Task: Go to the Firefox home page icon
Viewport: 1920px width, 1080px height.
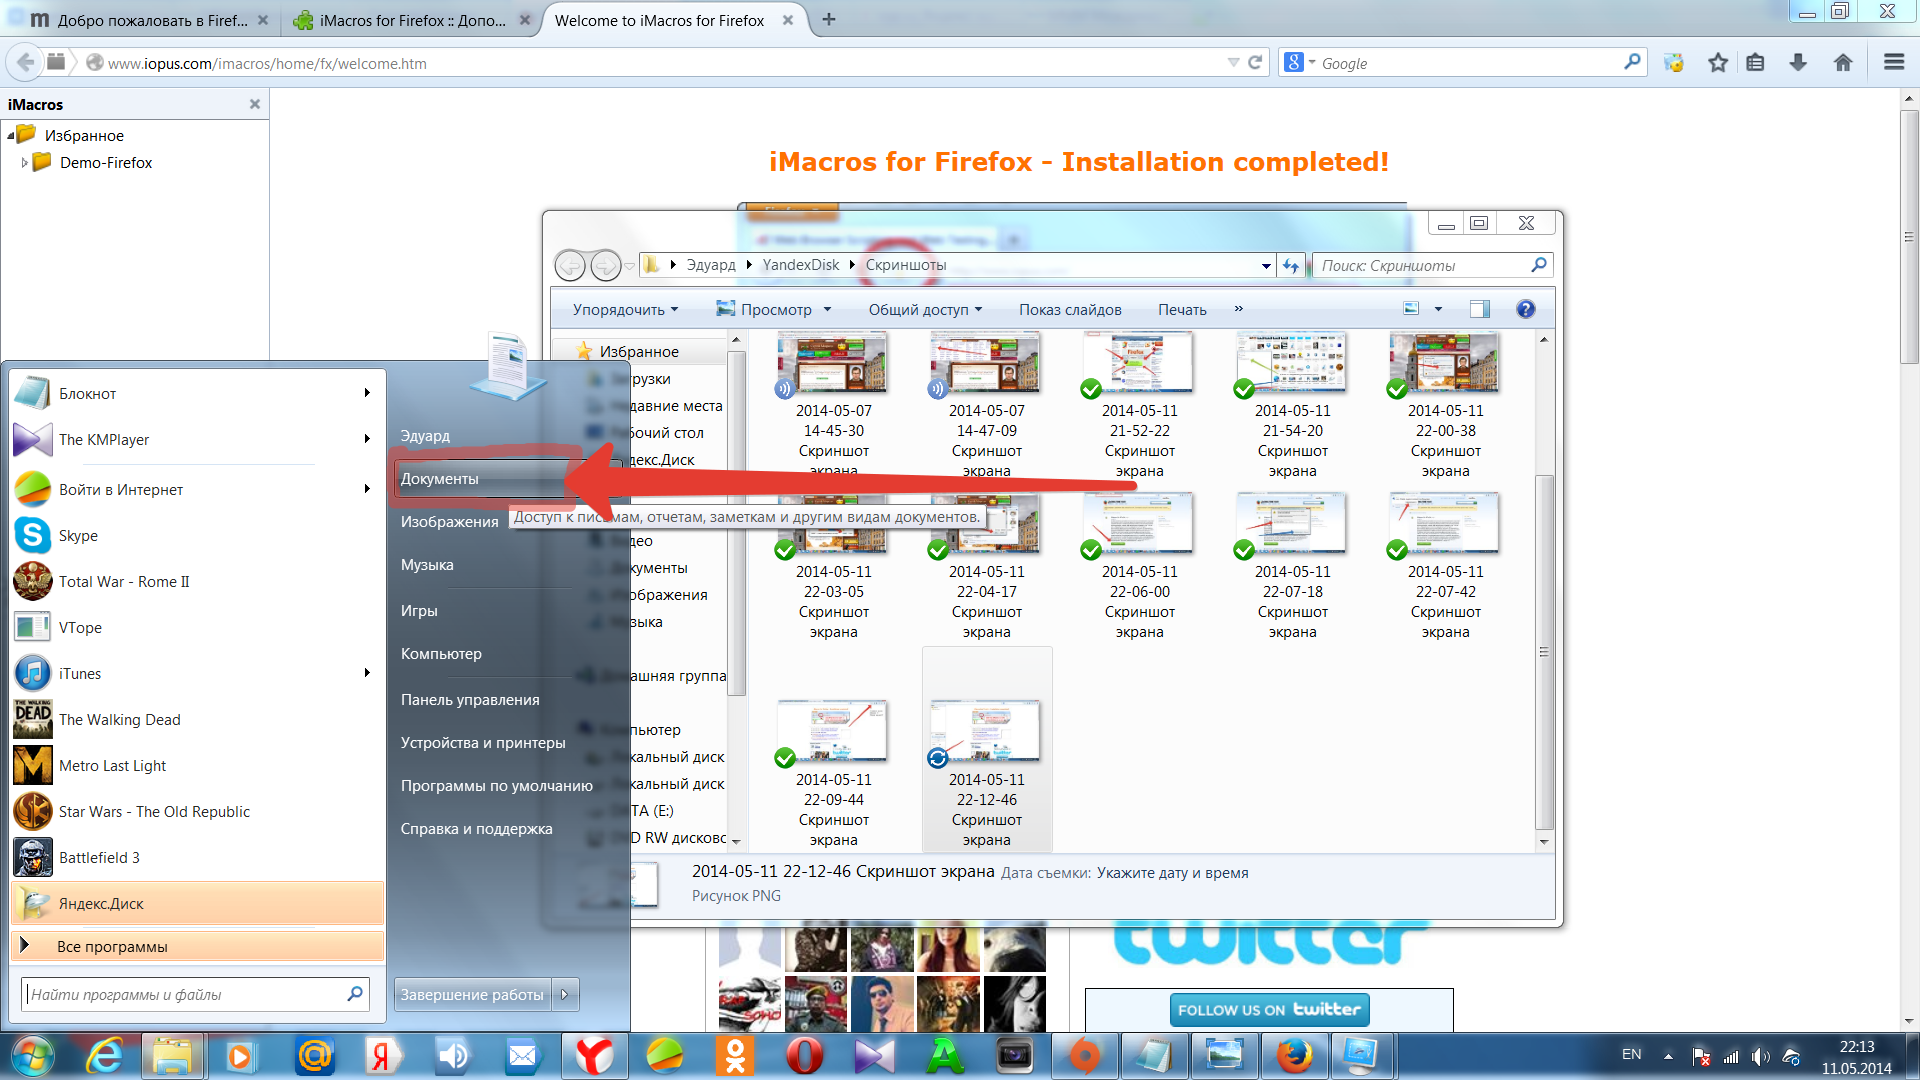Action: pos(1843,62)
